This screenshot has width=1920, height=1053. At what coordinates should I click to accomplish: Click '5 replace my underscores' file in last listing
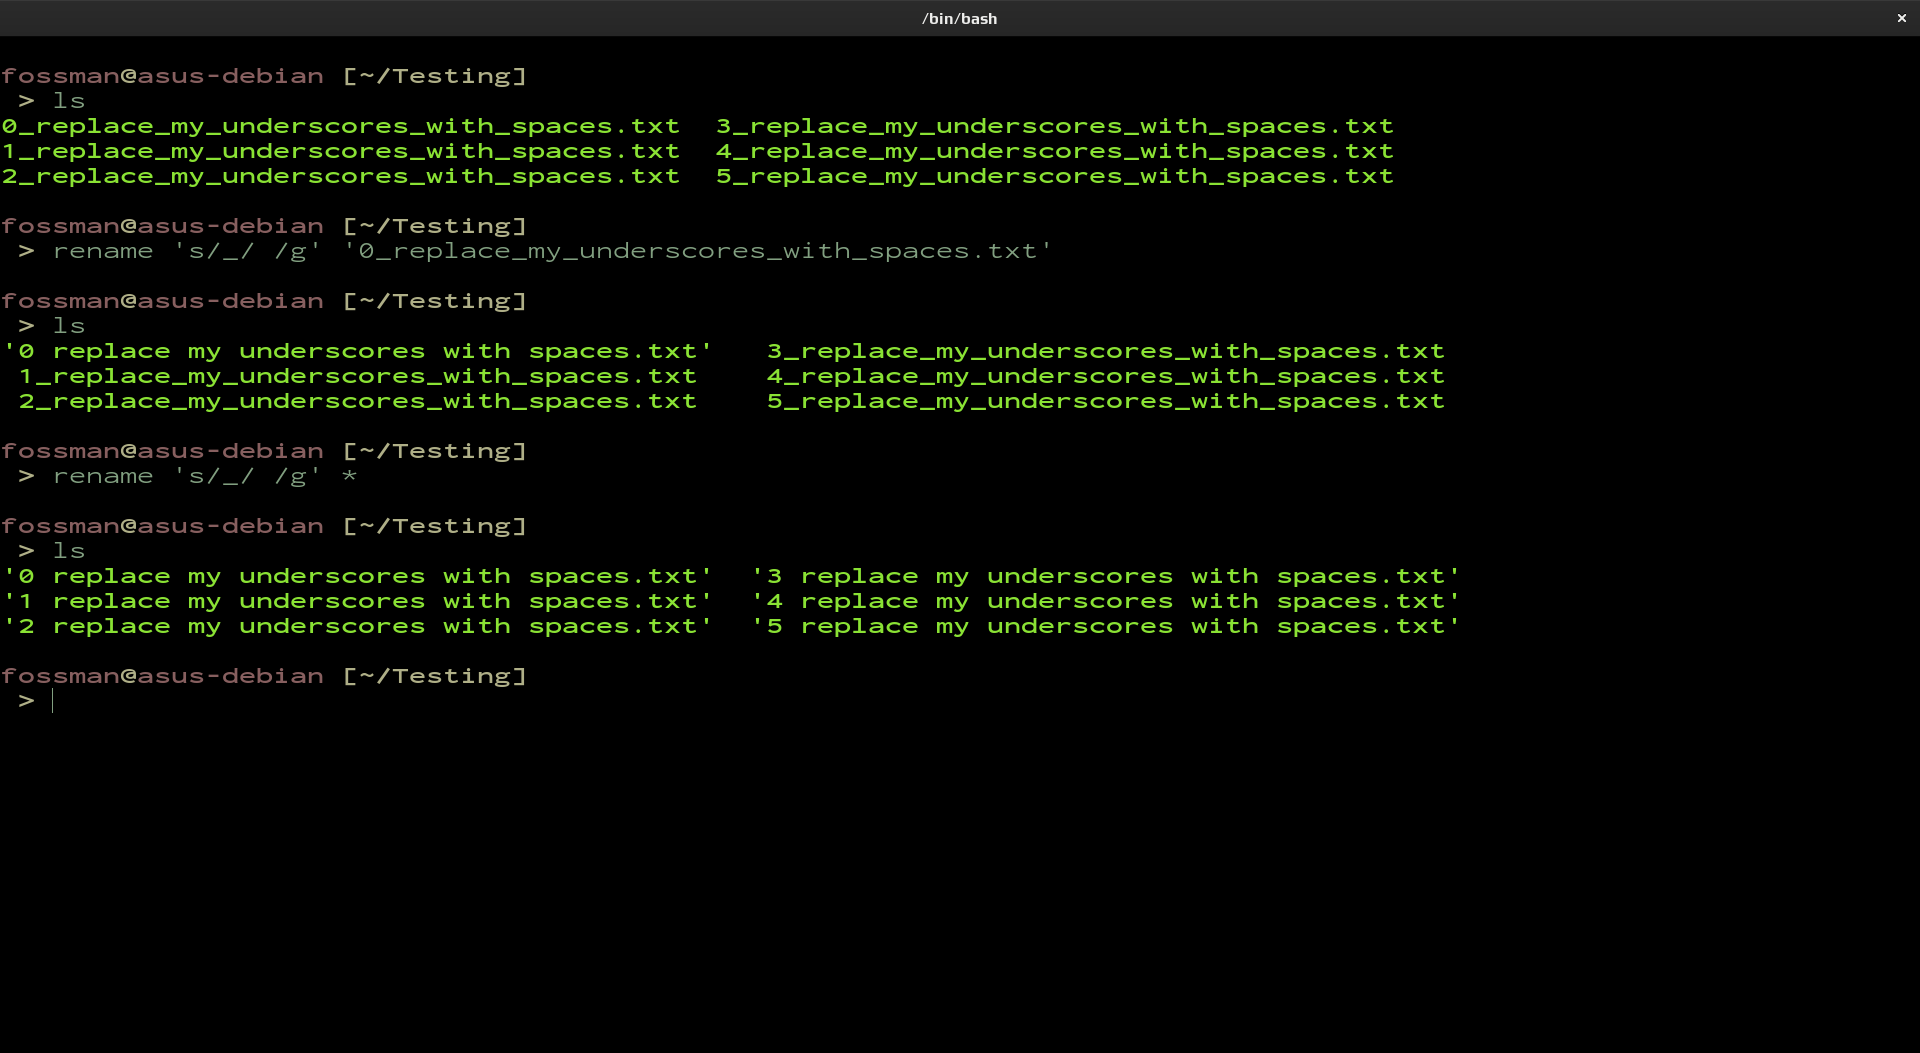coord(1105,626)
